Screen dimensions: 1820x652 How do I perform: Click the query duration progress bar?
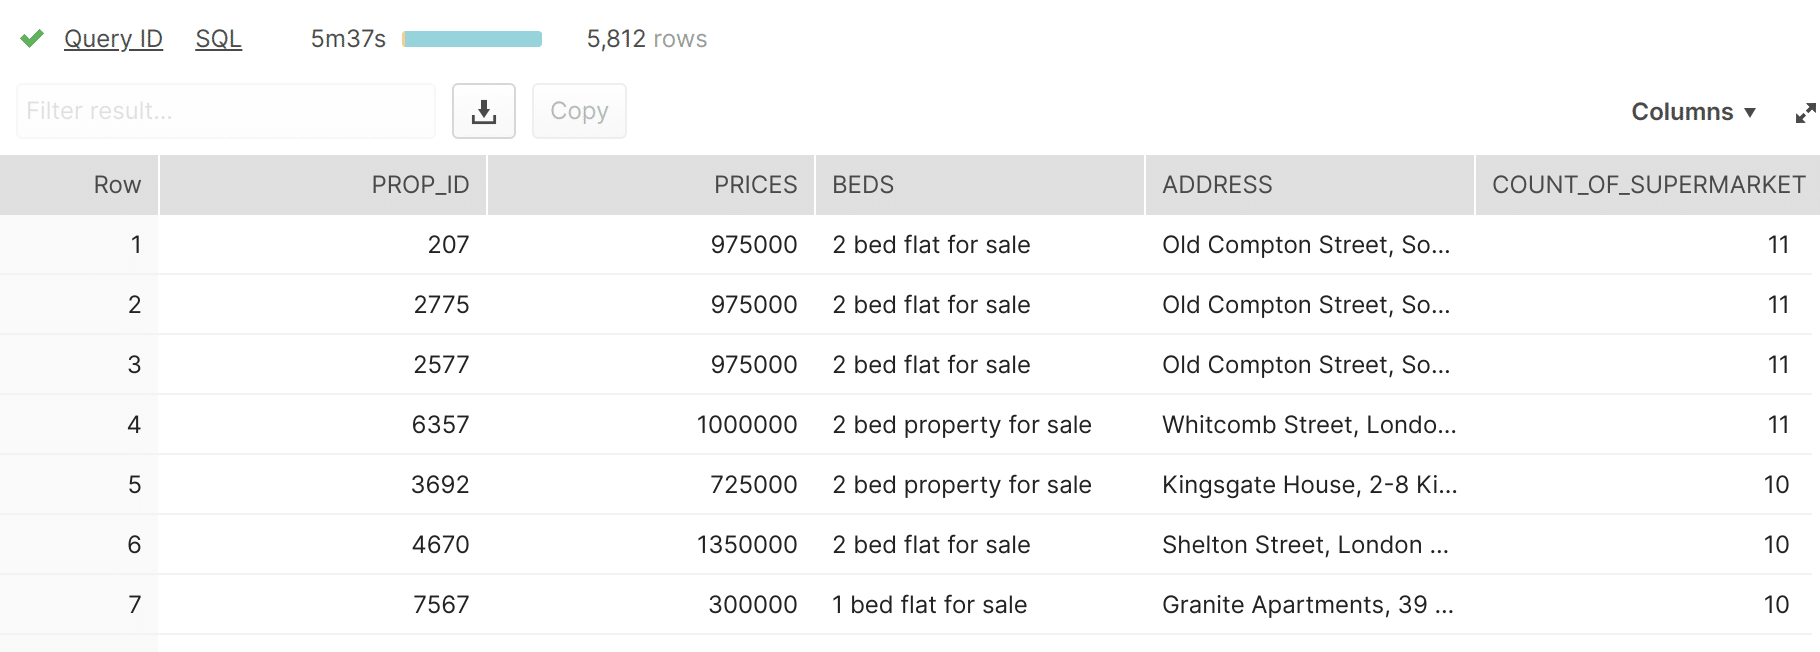pyautogui.click(x=472, y=39)
